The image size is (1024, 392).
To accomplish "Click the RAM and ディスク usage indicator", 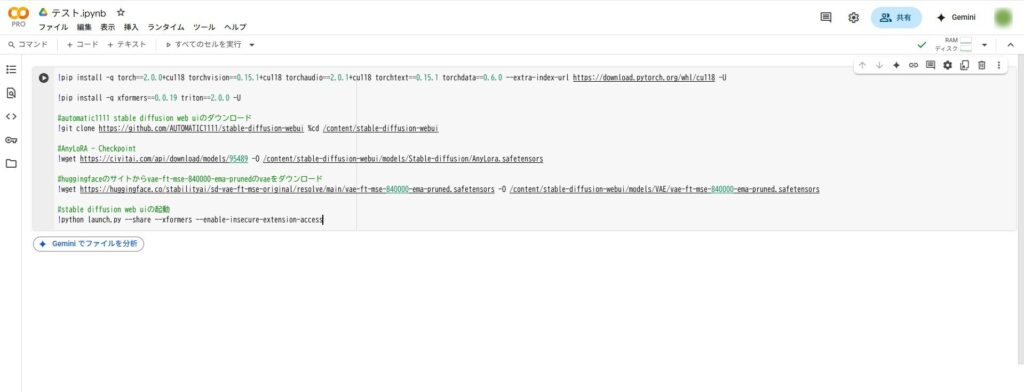I will point(953,44).
